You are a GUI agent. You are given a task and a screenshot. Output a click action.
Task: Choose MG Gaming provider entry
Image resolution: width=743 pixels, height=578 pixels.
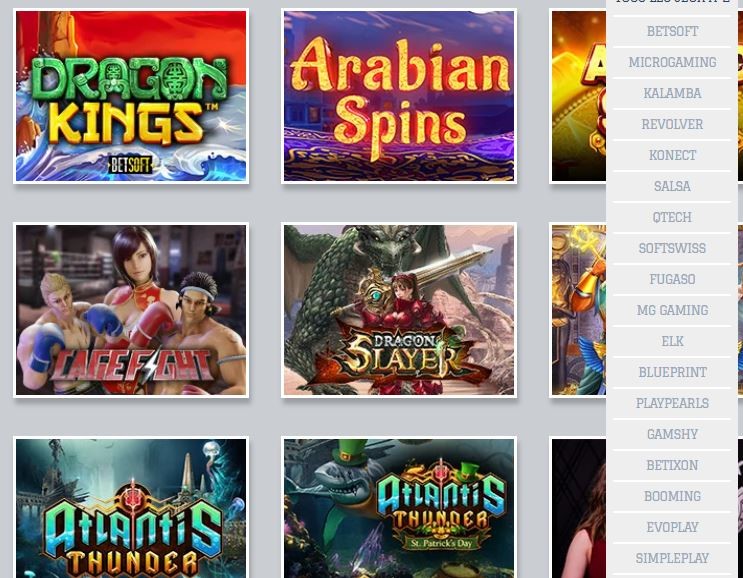click(x=672, y=310)
